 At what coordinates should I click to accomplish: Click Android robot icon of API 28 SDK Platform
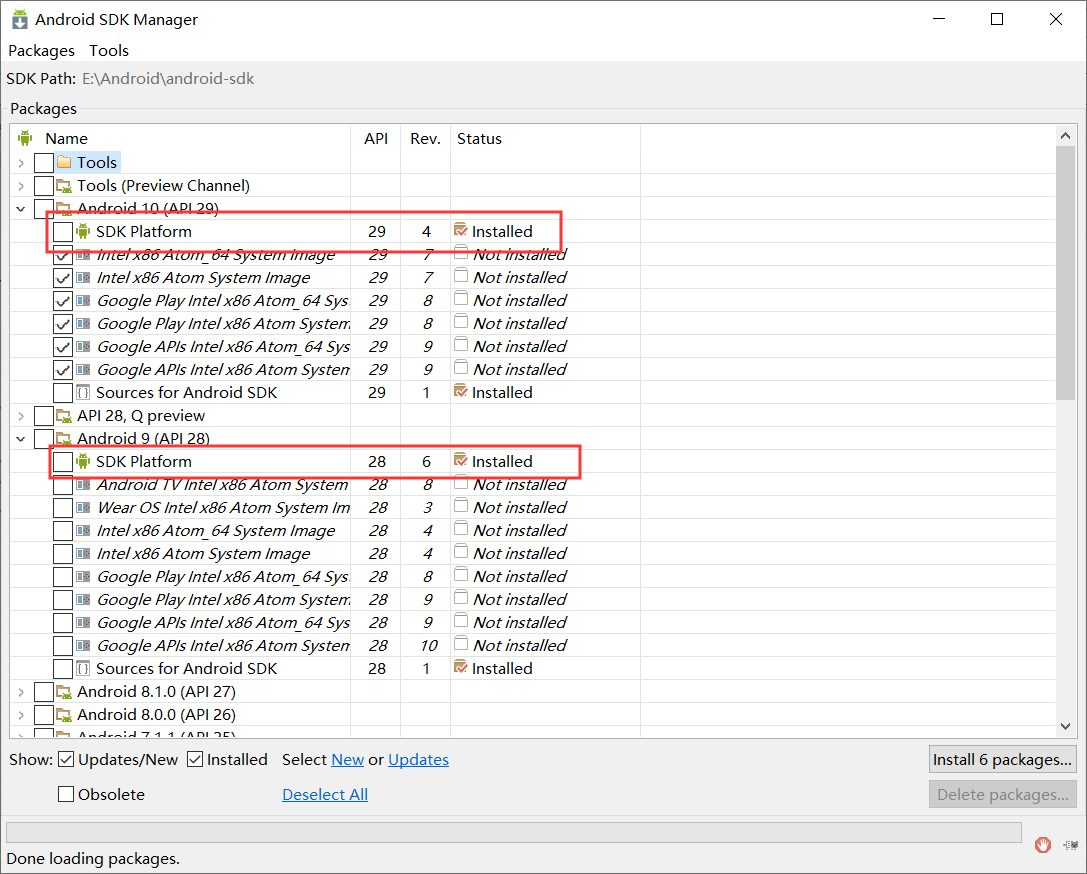click(83, 462)
